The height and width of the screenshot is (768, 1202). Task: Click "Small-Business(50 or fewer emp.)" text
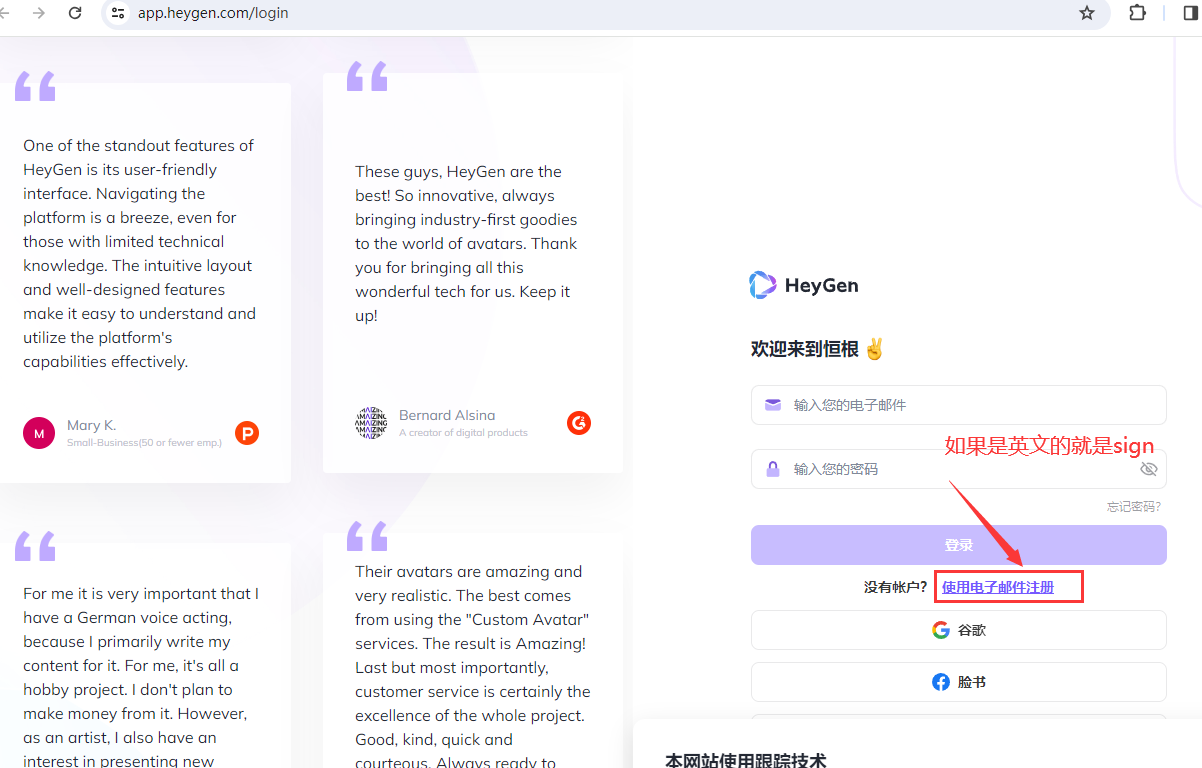(145, 442)
